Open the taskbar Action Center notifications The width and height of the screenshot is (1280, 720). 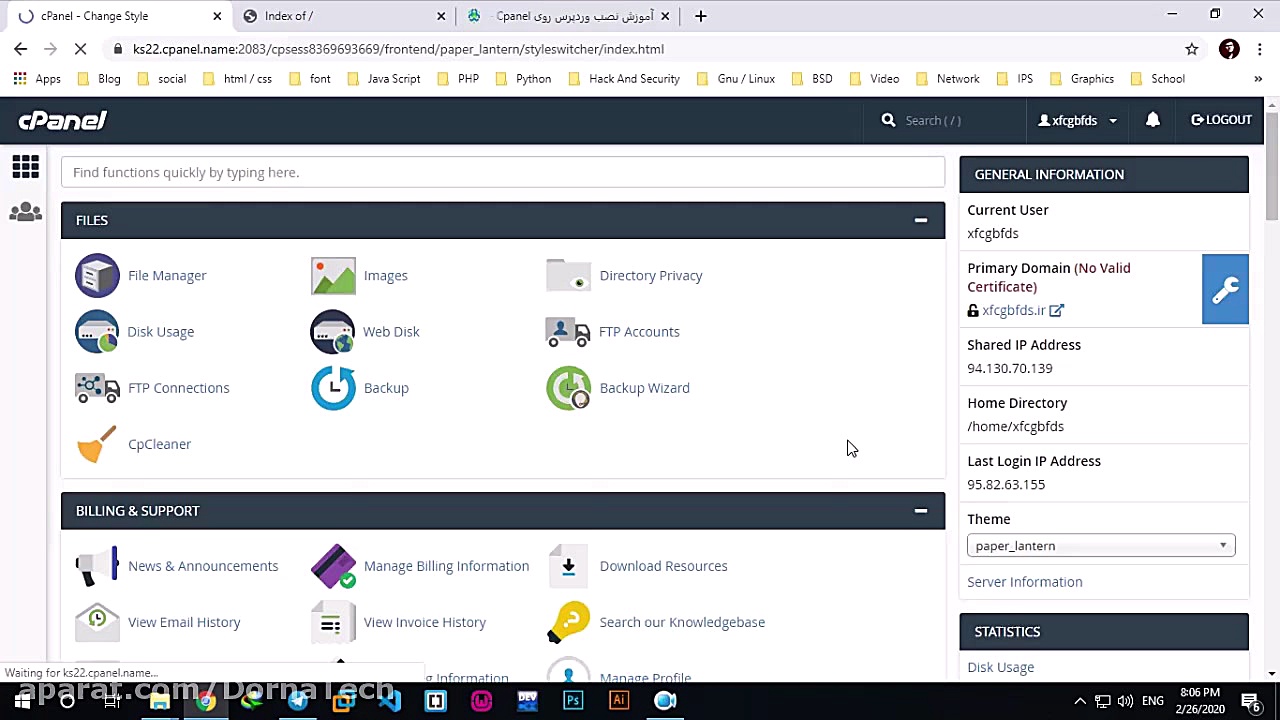click(x=1250, y=701)
